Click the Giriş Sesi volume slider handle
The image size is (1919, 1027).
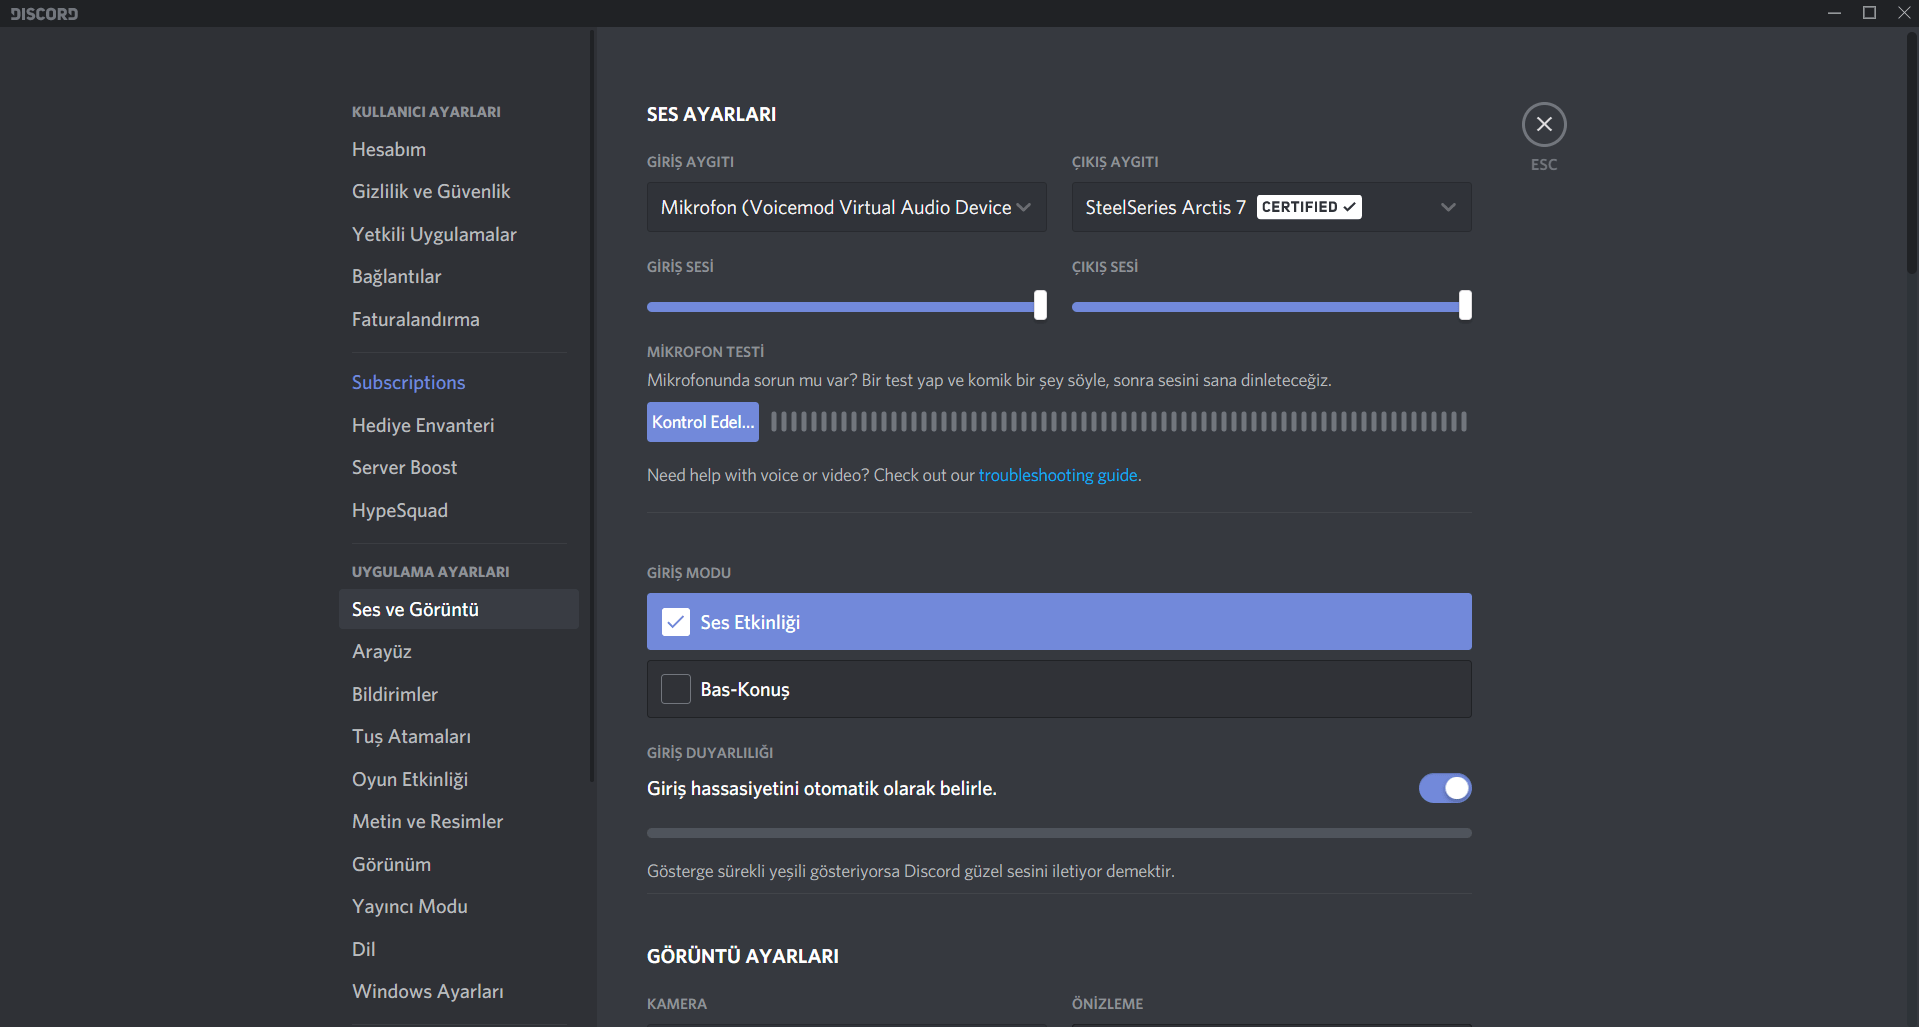tap(1040, 305)
